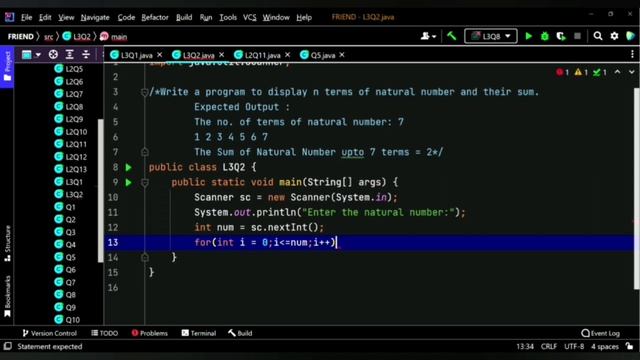
Task: Open the Refactor menu
Action: pos(155,17)
